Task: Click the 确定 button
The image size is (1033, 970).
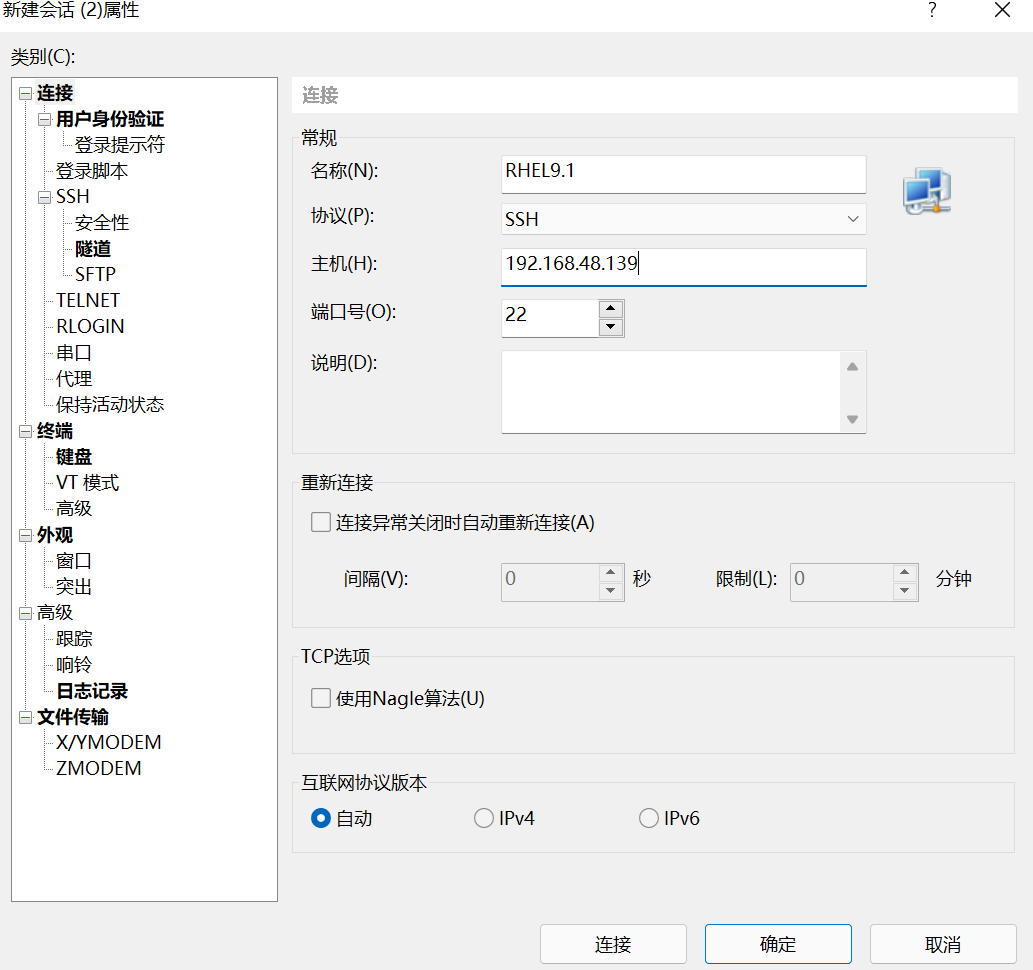Action: (778, 944)
